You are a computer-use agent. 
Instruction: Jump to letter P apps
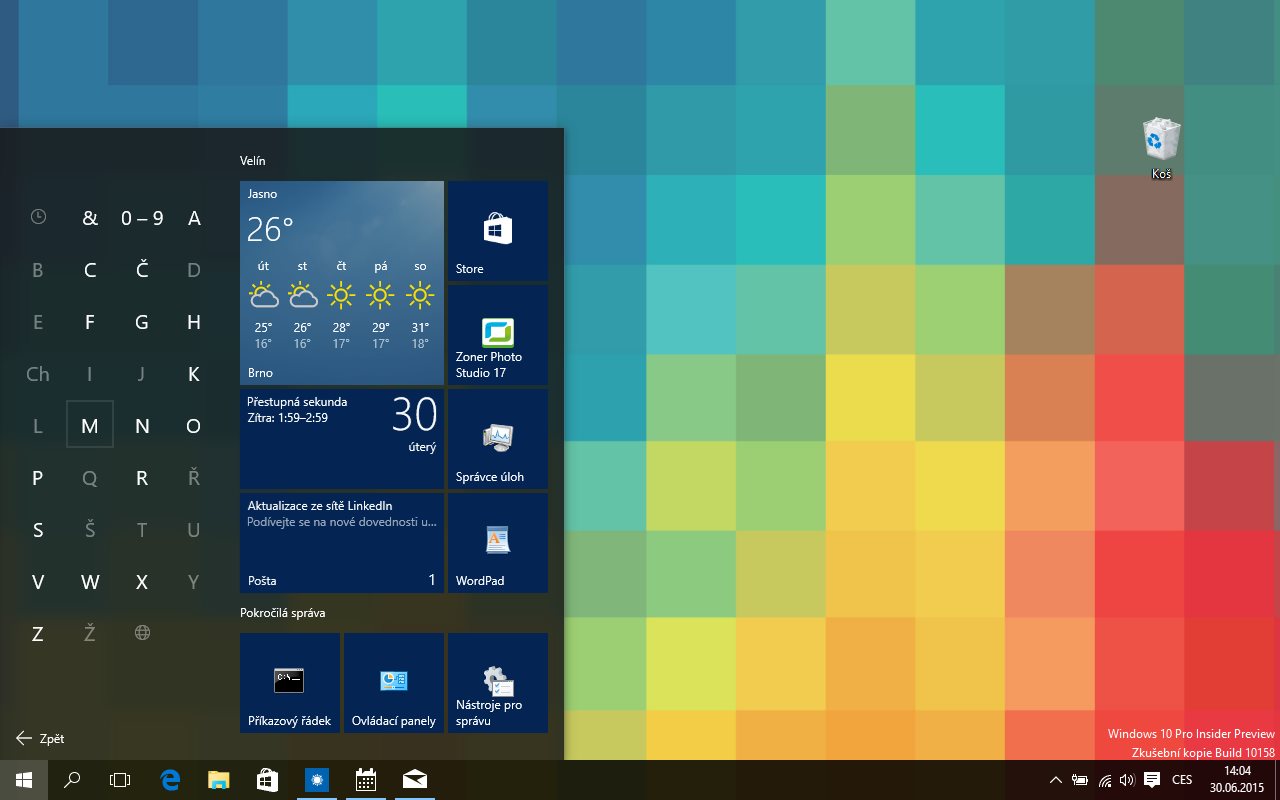coord(38,478)
